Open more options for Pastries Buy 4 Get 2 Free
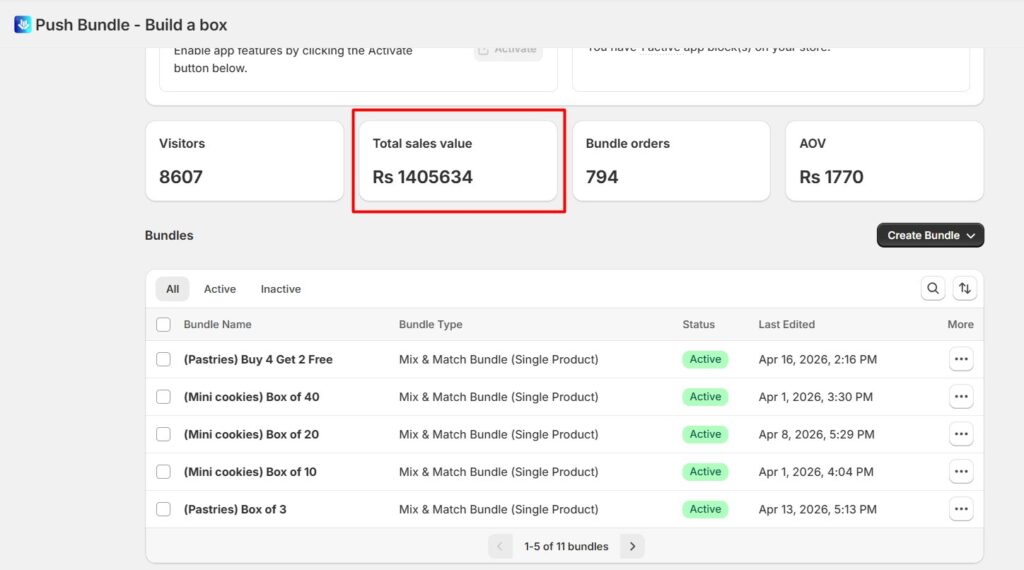Viewport: 1024px width, 570px height. click(961, 359)
